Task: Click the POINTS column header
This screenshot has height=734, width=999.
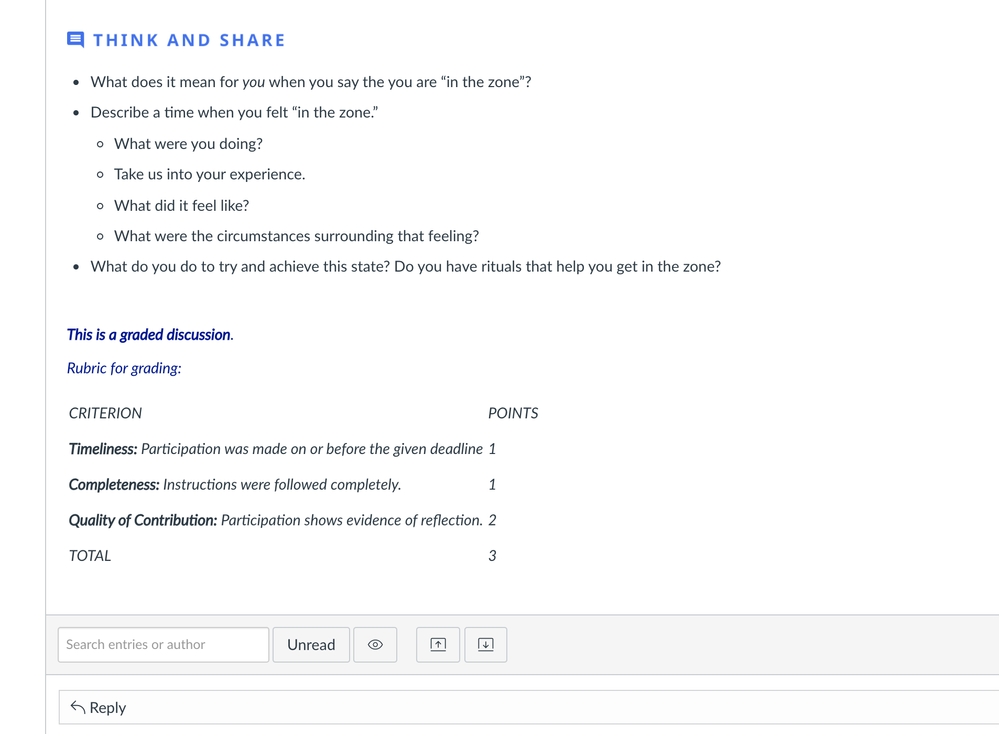Action: click(513, 413)
